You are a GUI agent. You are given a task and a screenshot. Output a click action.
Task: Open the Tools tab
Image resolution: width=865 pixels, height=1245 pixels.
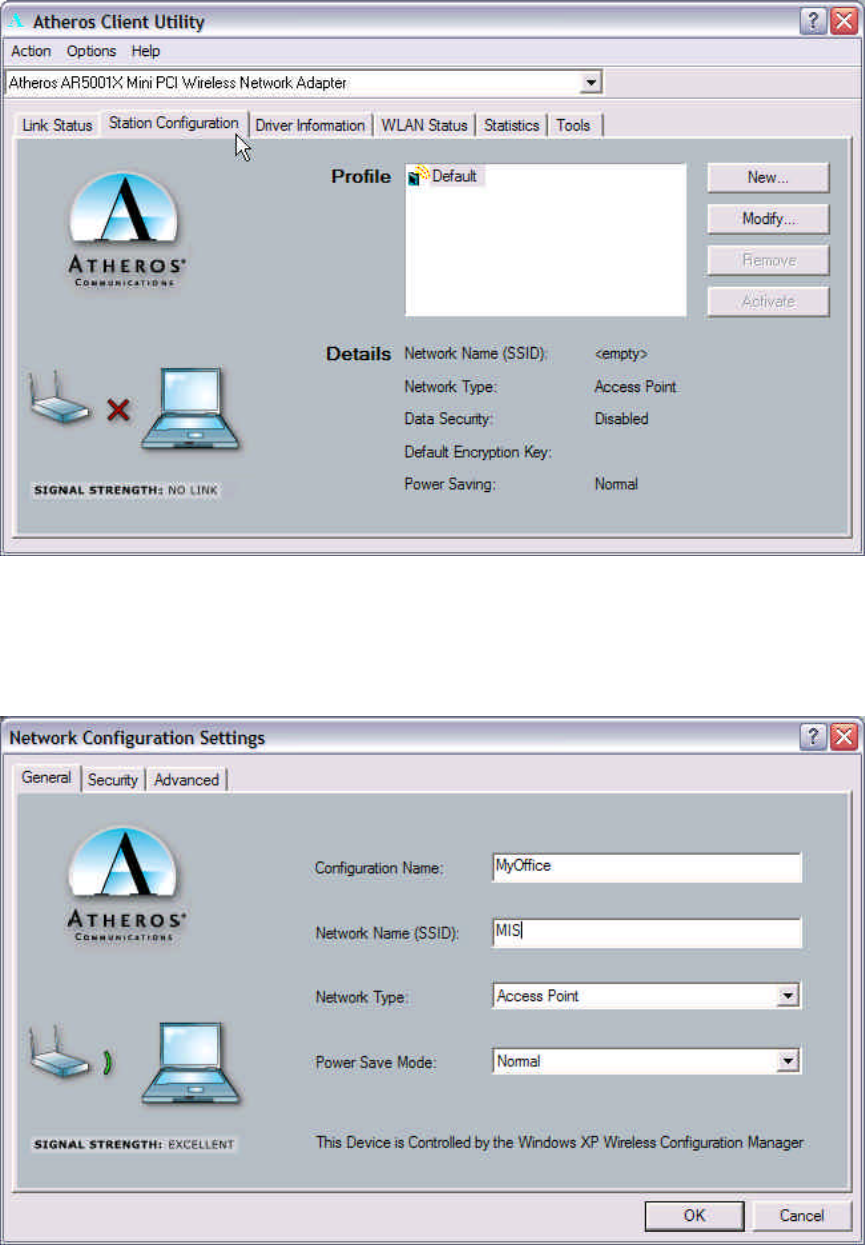573,126
